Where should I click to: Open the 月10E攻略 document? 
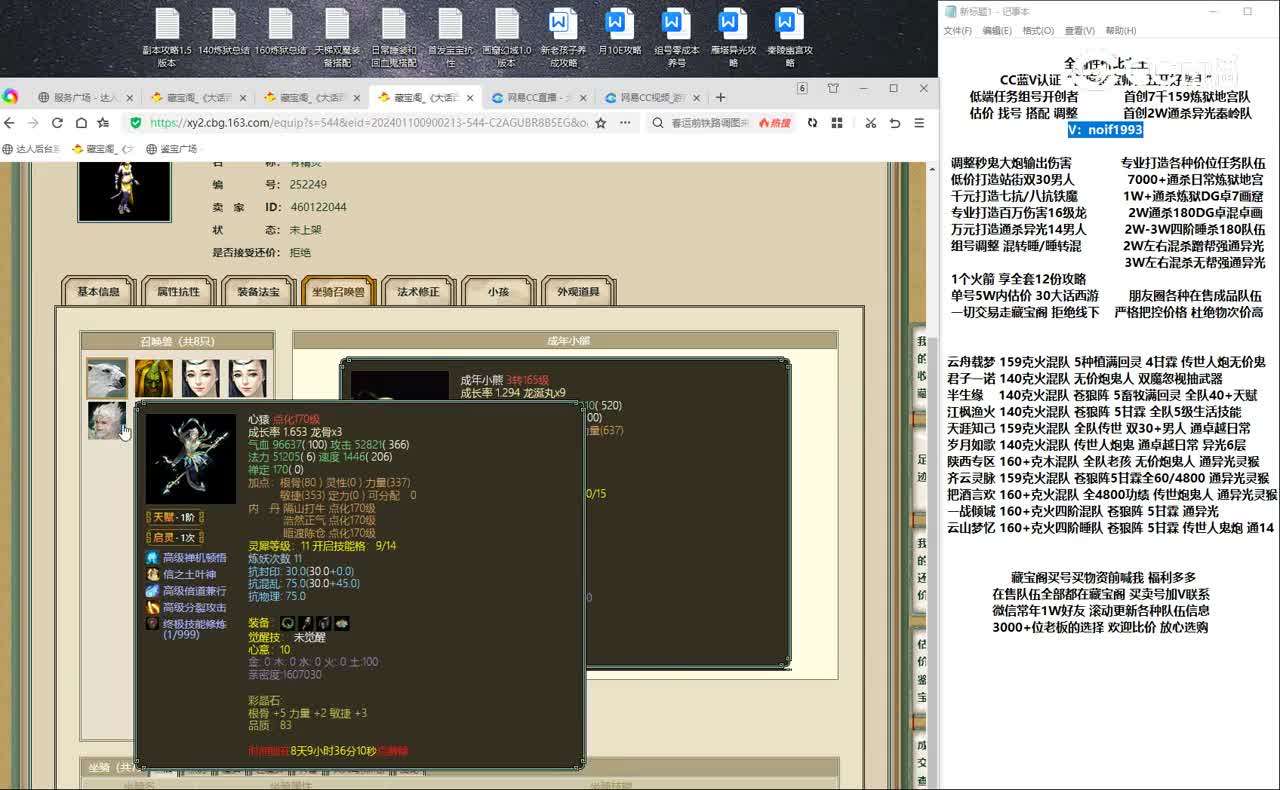point(620,33)
